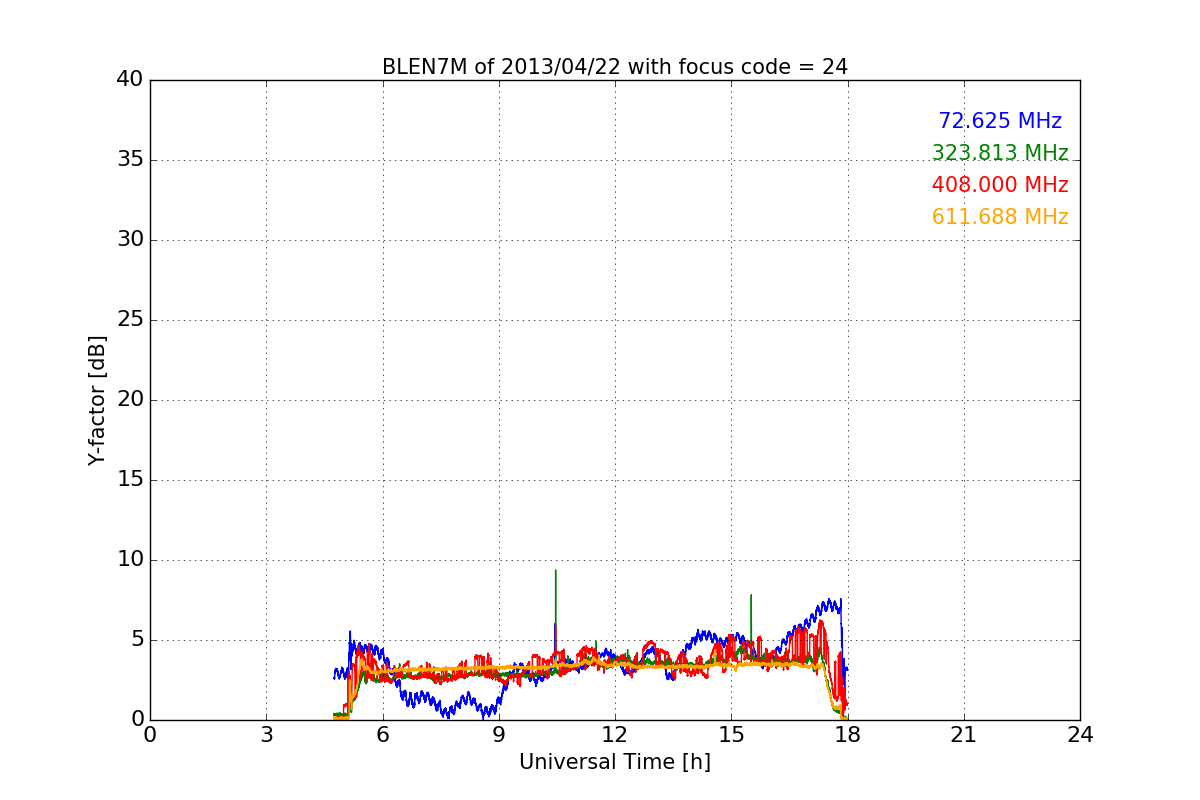Click the Y-factor [dB] axis label

pyautogui.click(x=97, y=400)
